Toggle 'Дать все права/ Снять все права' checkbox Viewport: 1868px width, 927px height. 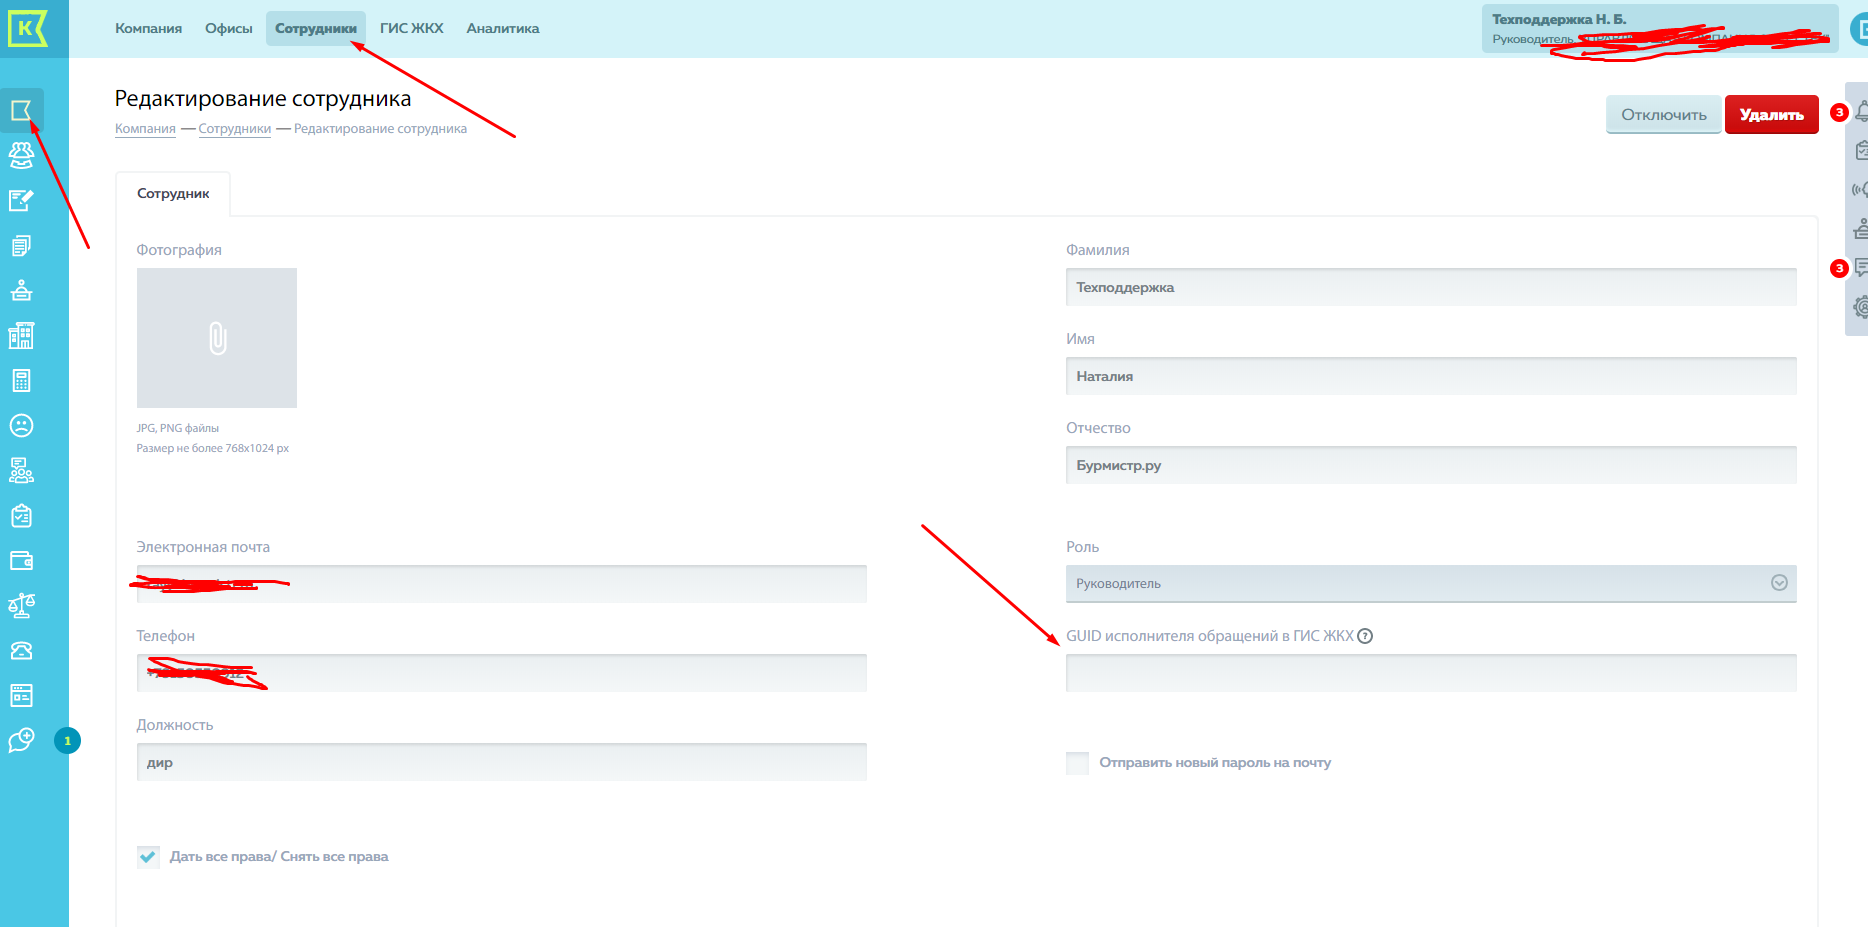[x=148, y=857]
